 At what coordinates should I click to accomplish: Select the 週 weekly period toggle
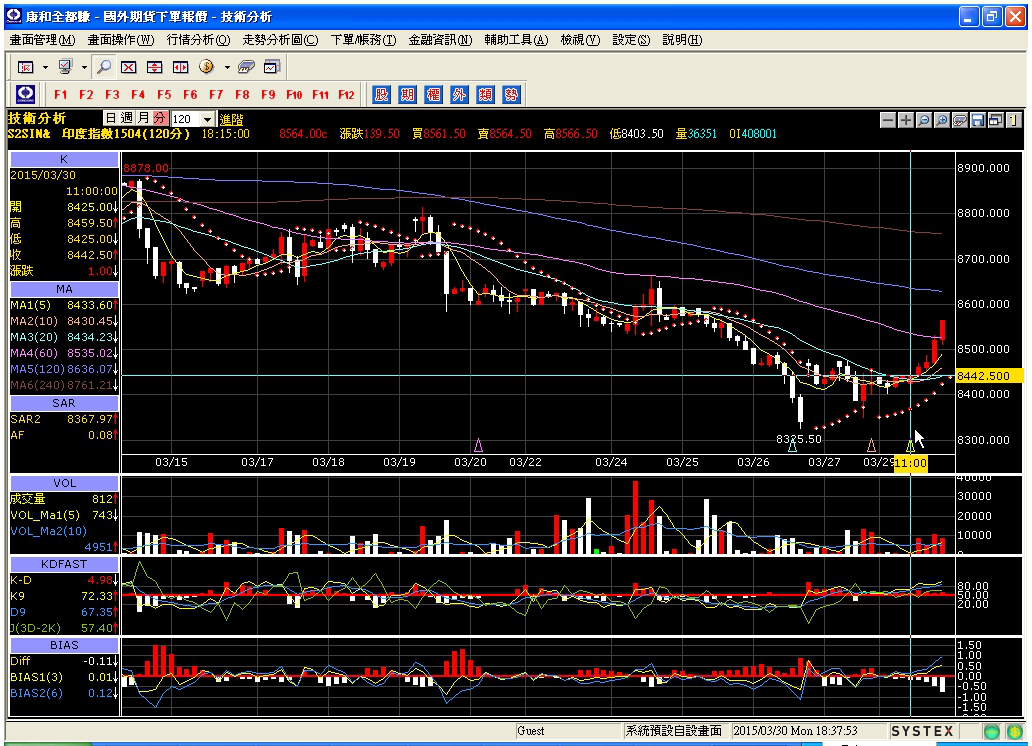(x=127, y=118)
